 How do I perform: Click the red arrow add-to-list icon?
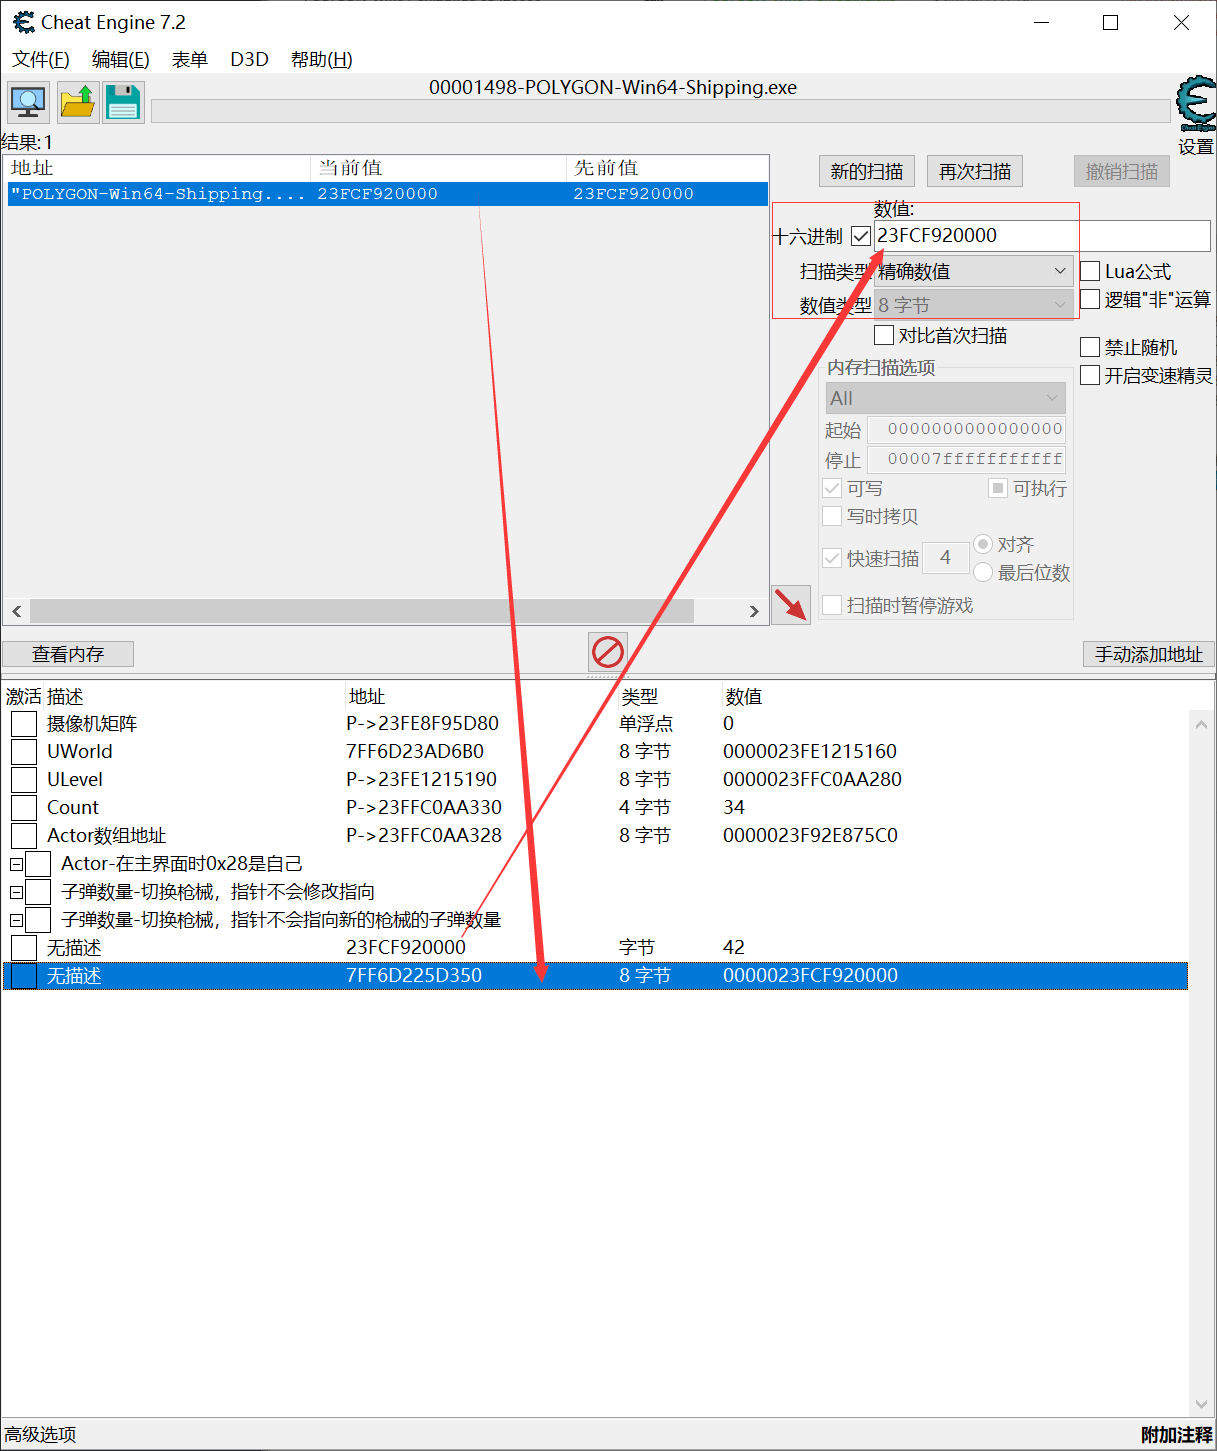point(791,604)
